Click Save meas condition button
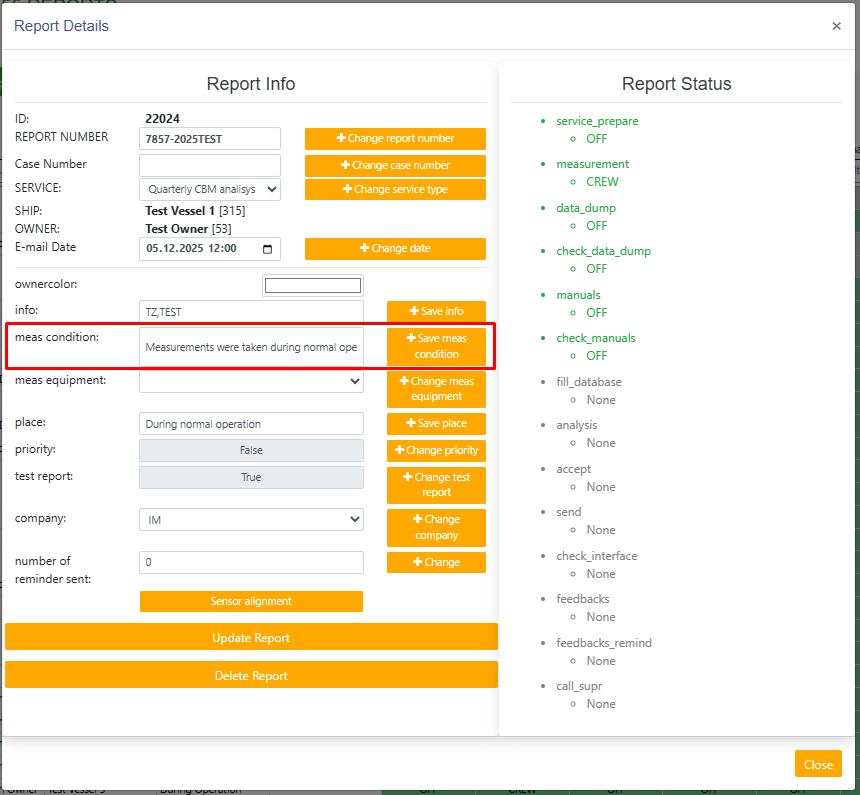The height and width of the screenshot is (795, 860). pyautogui.click(x=436, y=346)
